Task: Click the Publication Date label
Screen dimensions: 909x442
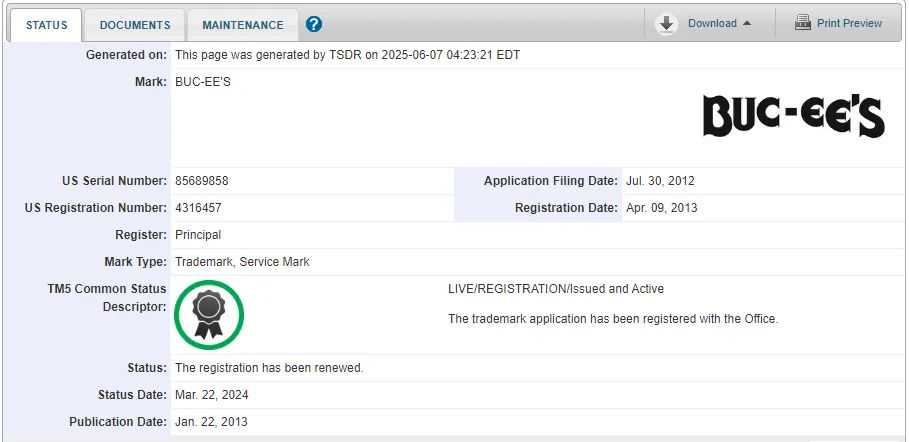Action: point(118,422)
